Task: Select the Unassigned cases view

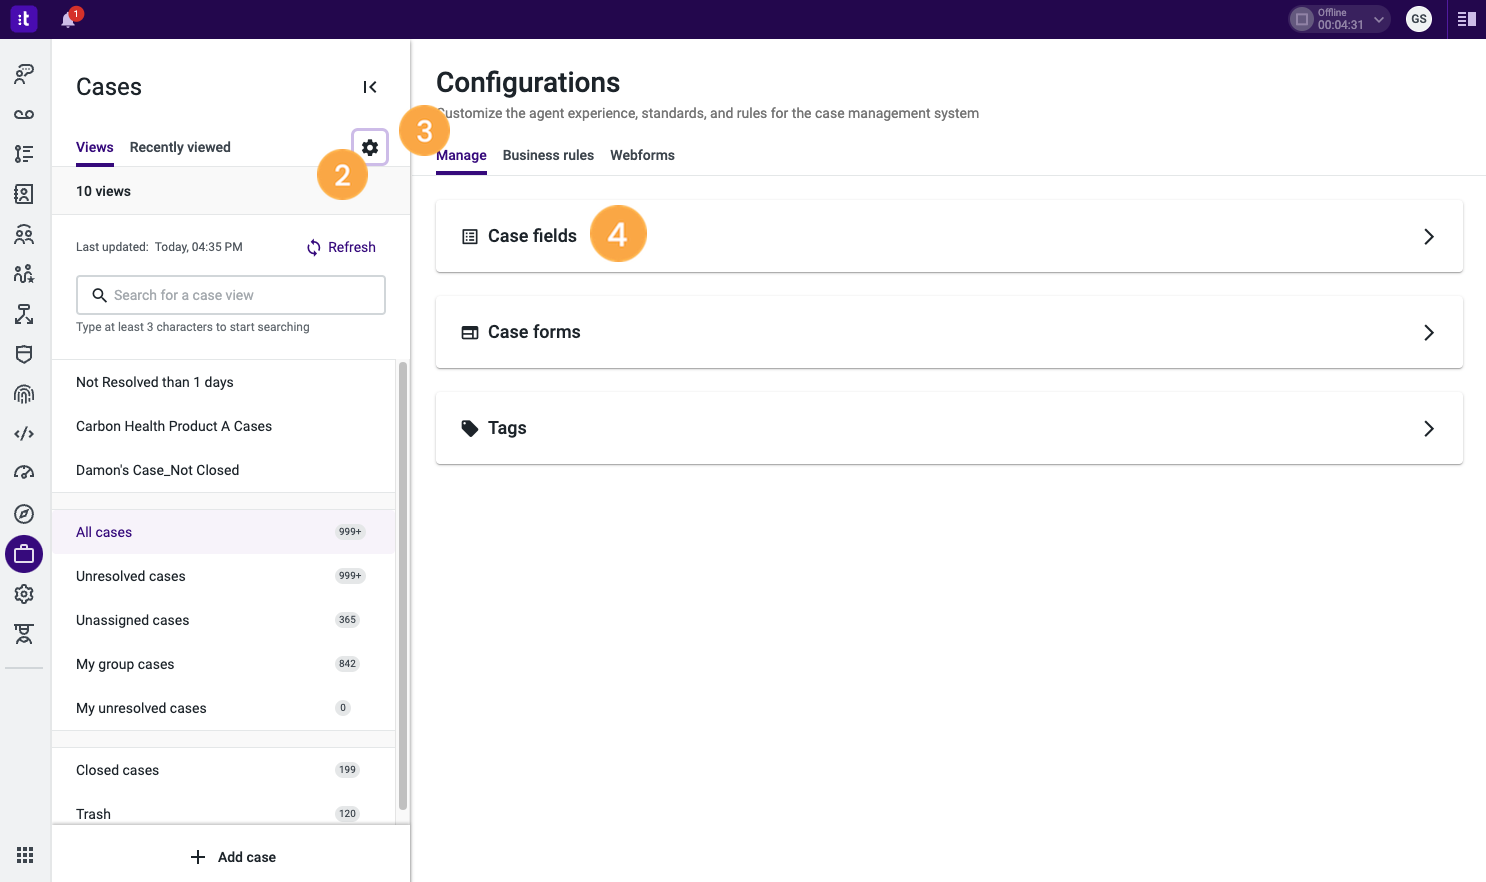Action: click(x=224, y=620)
